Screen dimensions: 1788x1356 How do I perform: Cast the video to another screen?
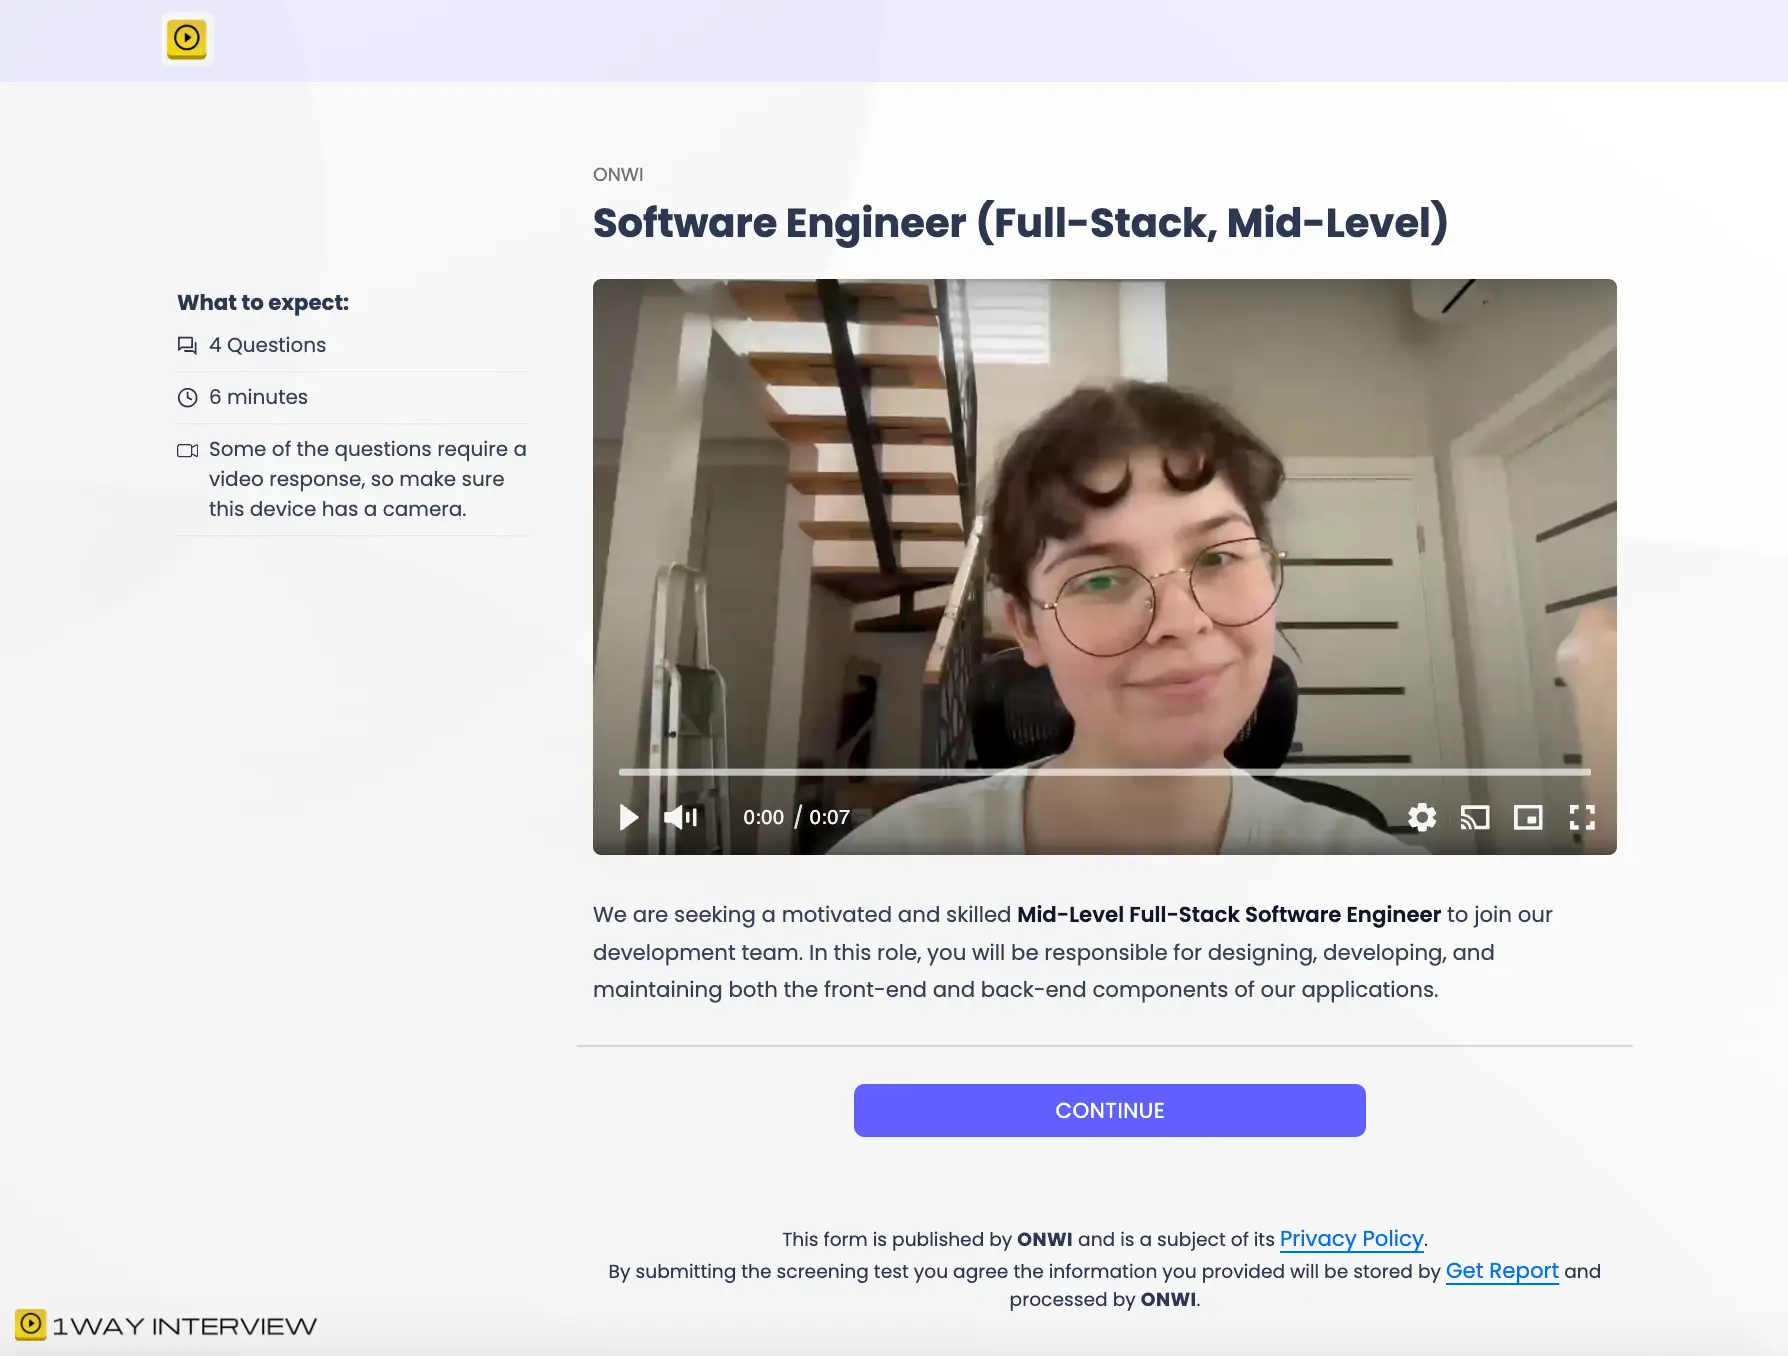[1475, 817]
